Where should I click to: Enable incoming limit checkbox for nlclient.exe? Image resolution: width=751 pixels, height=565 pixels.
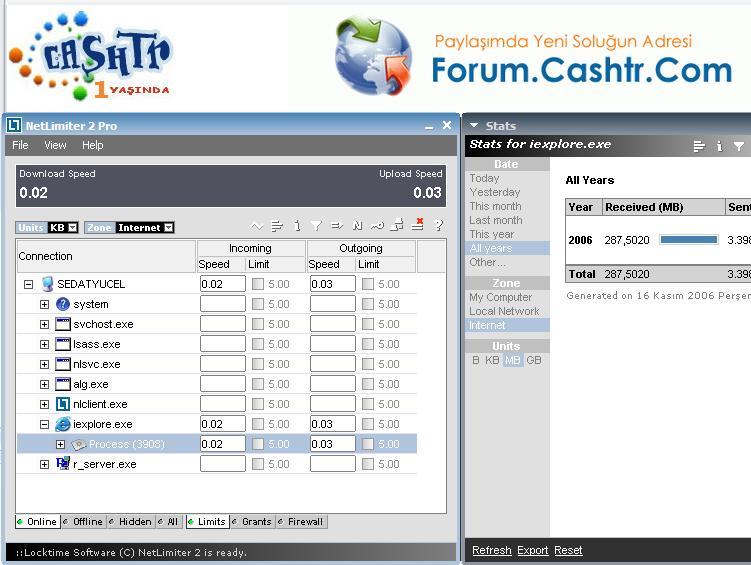(x=258, y=404)
